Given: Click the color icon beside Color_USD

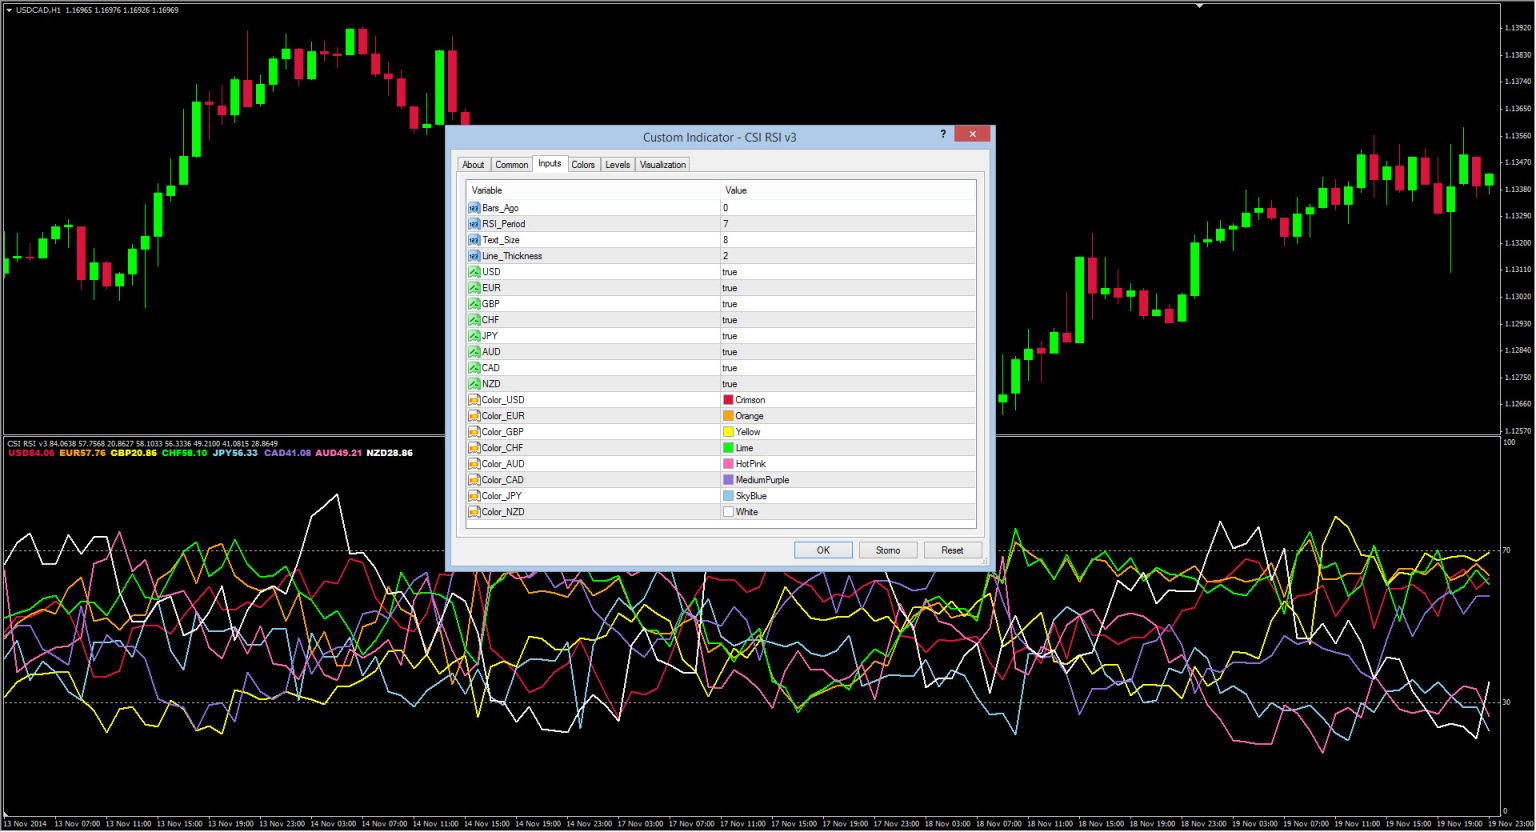Looking at the screenshot, I should pyautogui.click(x=473, y=399).
